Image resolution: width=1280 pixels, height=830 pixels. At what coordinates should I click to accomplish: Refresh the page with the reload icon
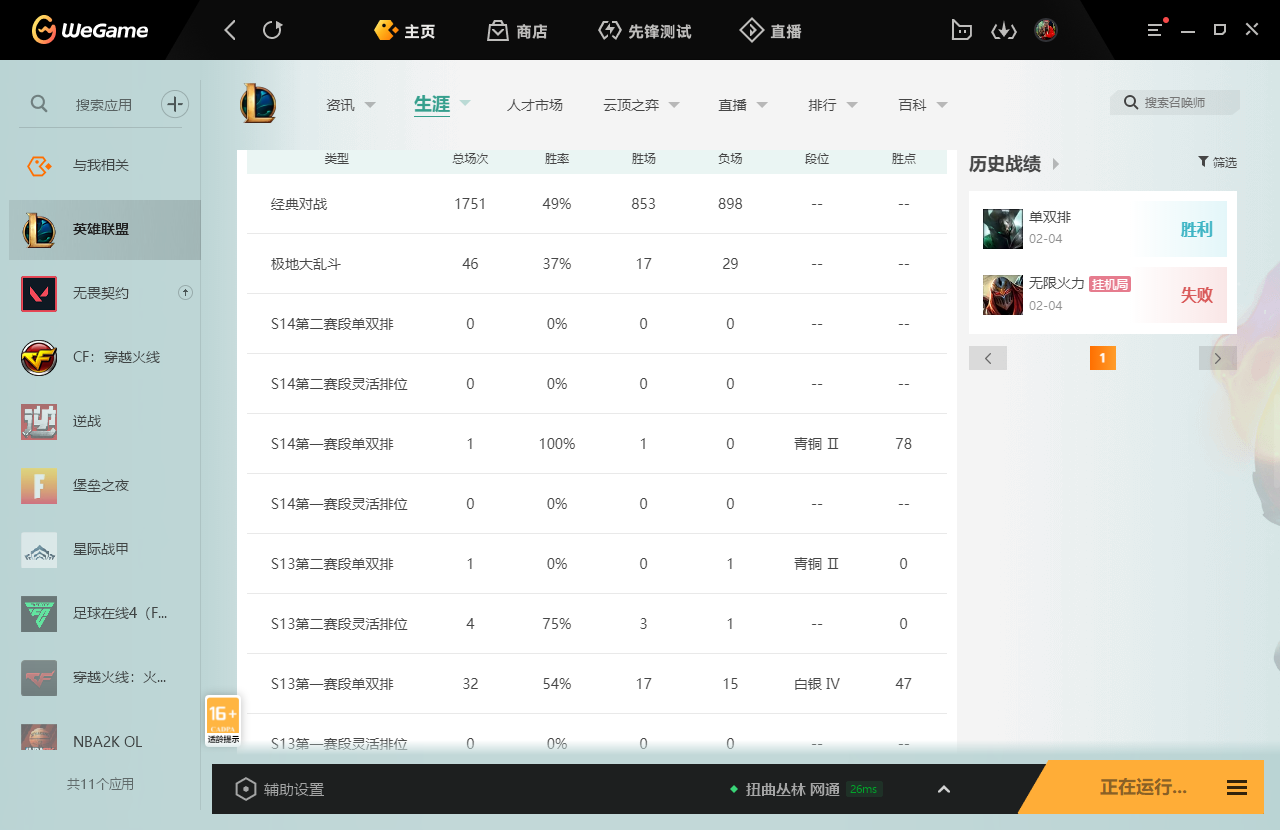(x=272, y=30)
